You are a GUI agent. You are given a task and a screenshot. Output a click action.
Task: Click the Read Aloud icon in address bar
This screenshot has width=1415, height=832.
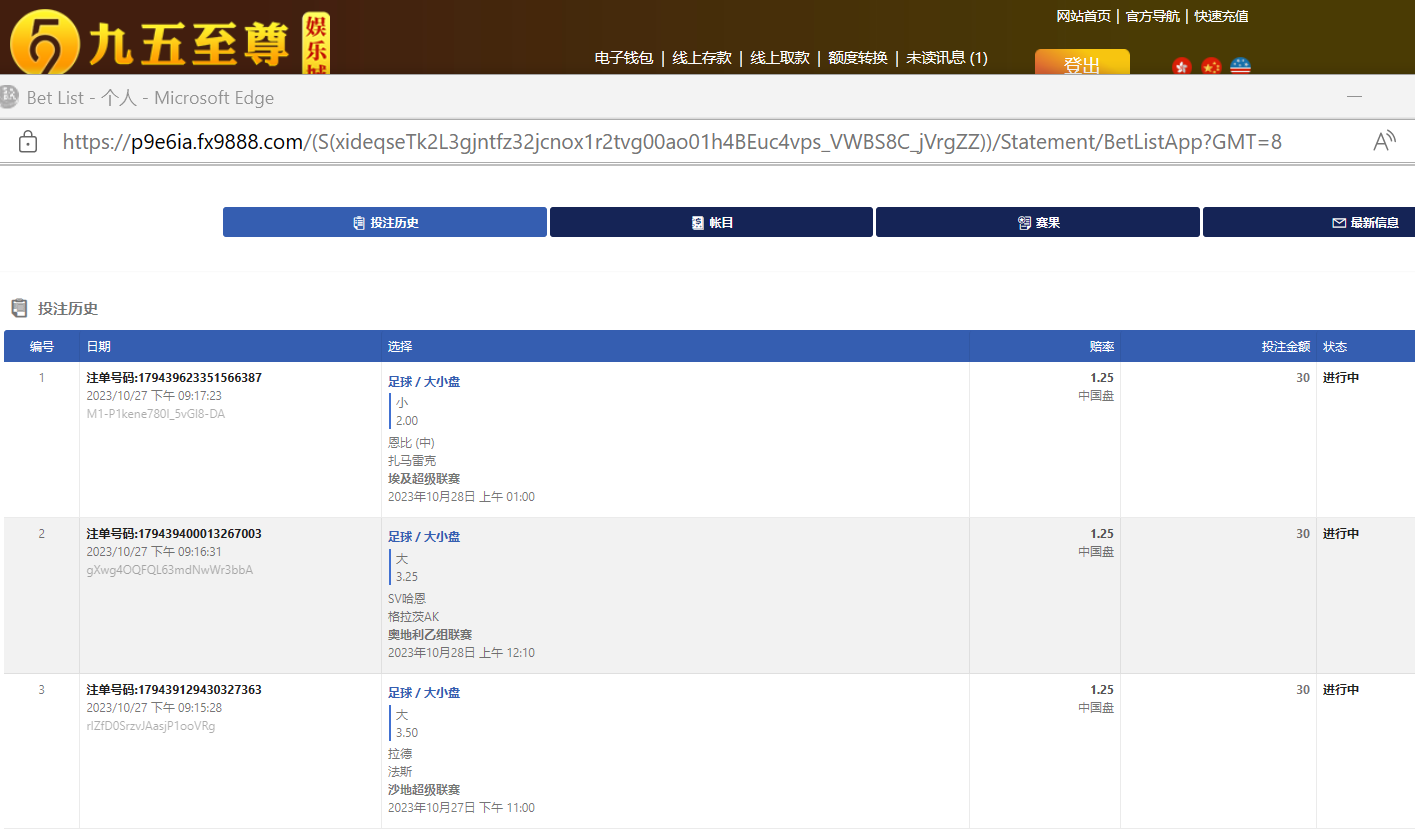tap(1384, 141)
